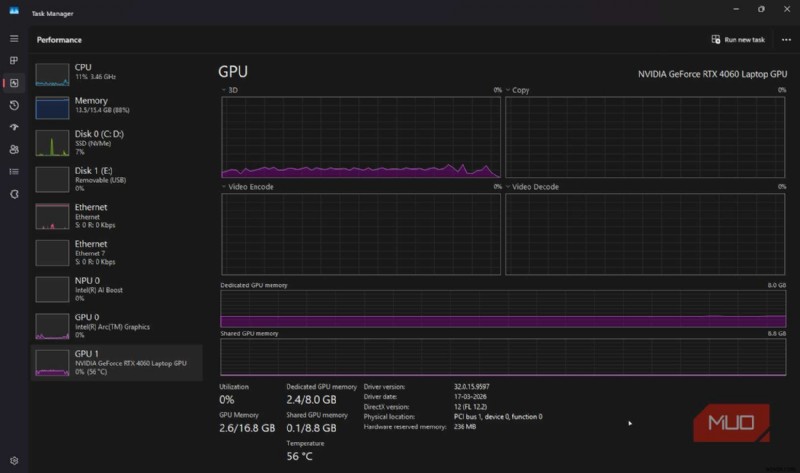Click the Disk 0 mini graph thumbnail
This screenshot has height=473, width=800.
[x=52, y=143]
